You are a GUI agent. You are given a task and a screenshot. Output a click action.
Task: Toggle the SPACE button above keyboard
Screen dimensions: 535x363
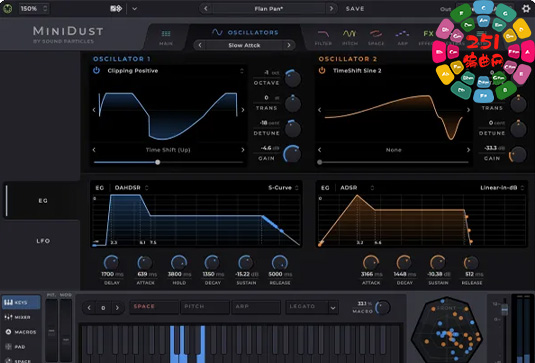154,307
